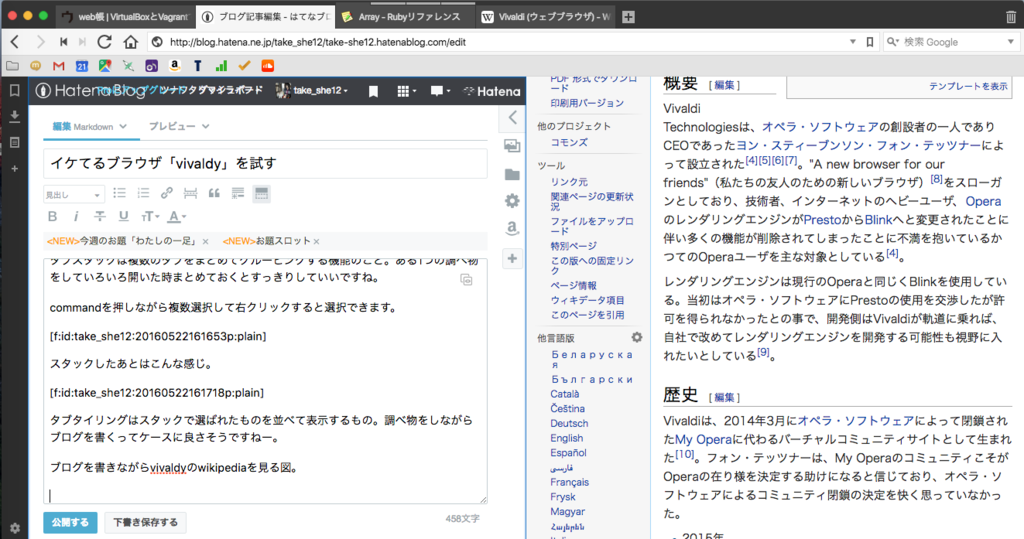Open the photo insert sidebar panel
The width and height of the screenshot is (1024, 539).
pos(512,146)
